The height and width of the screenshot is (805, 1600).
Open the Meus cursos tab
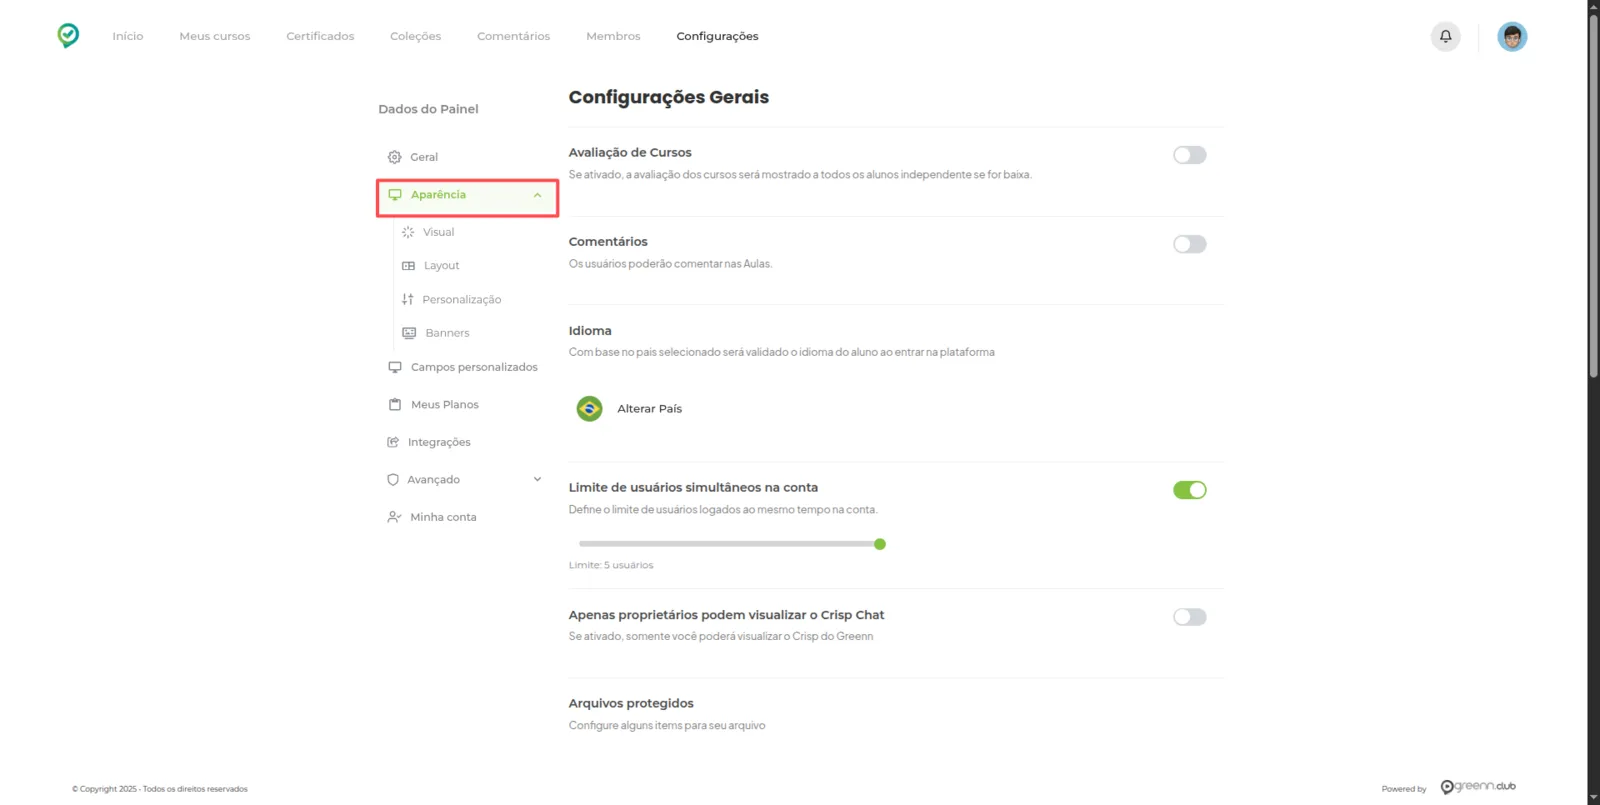(x=215, y=36)
